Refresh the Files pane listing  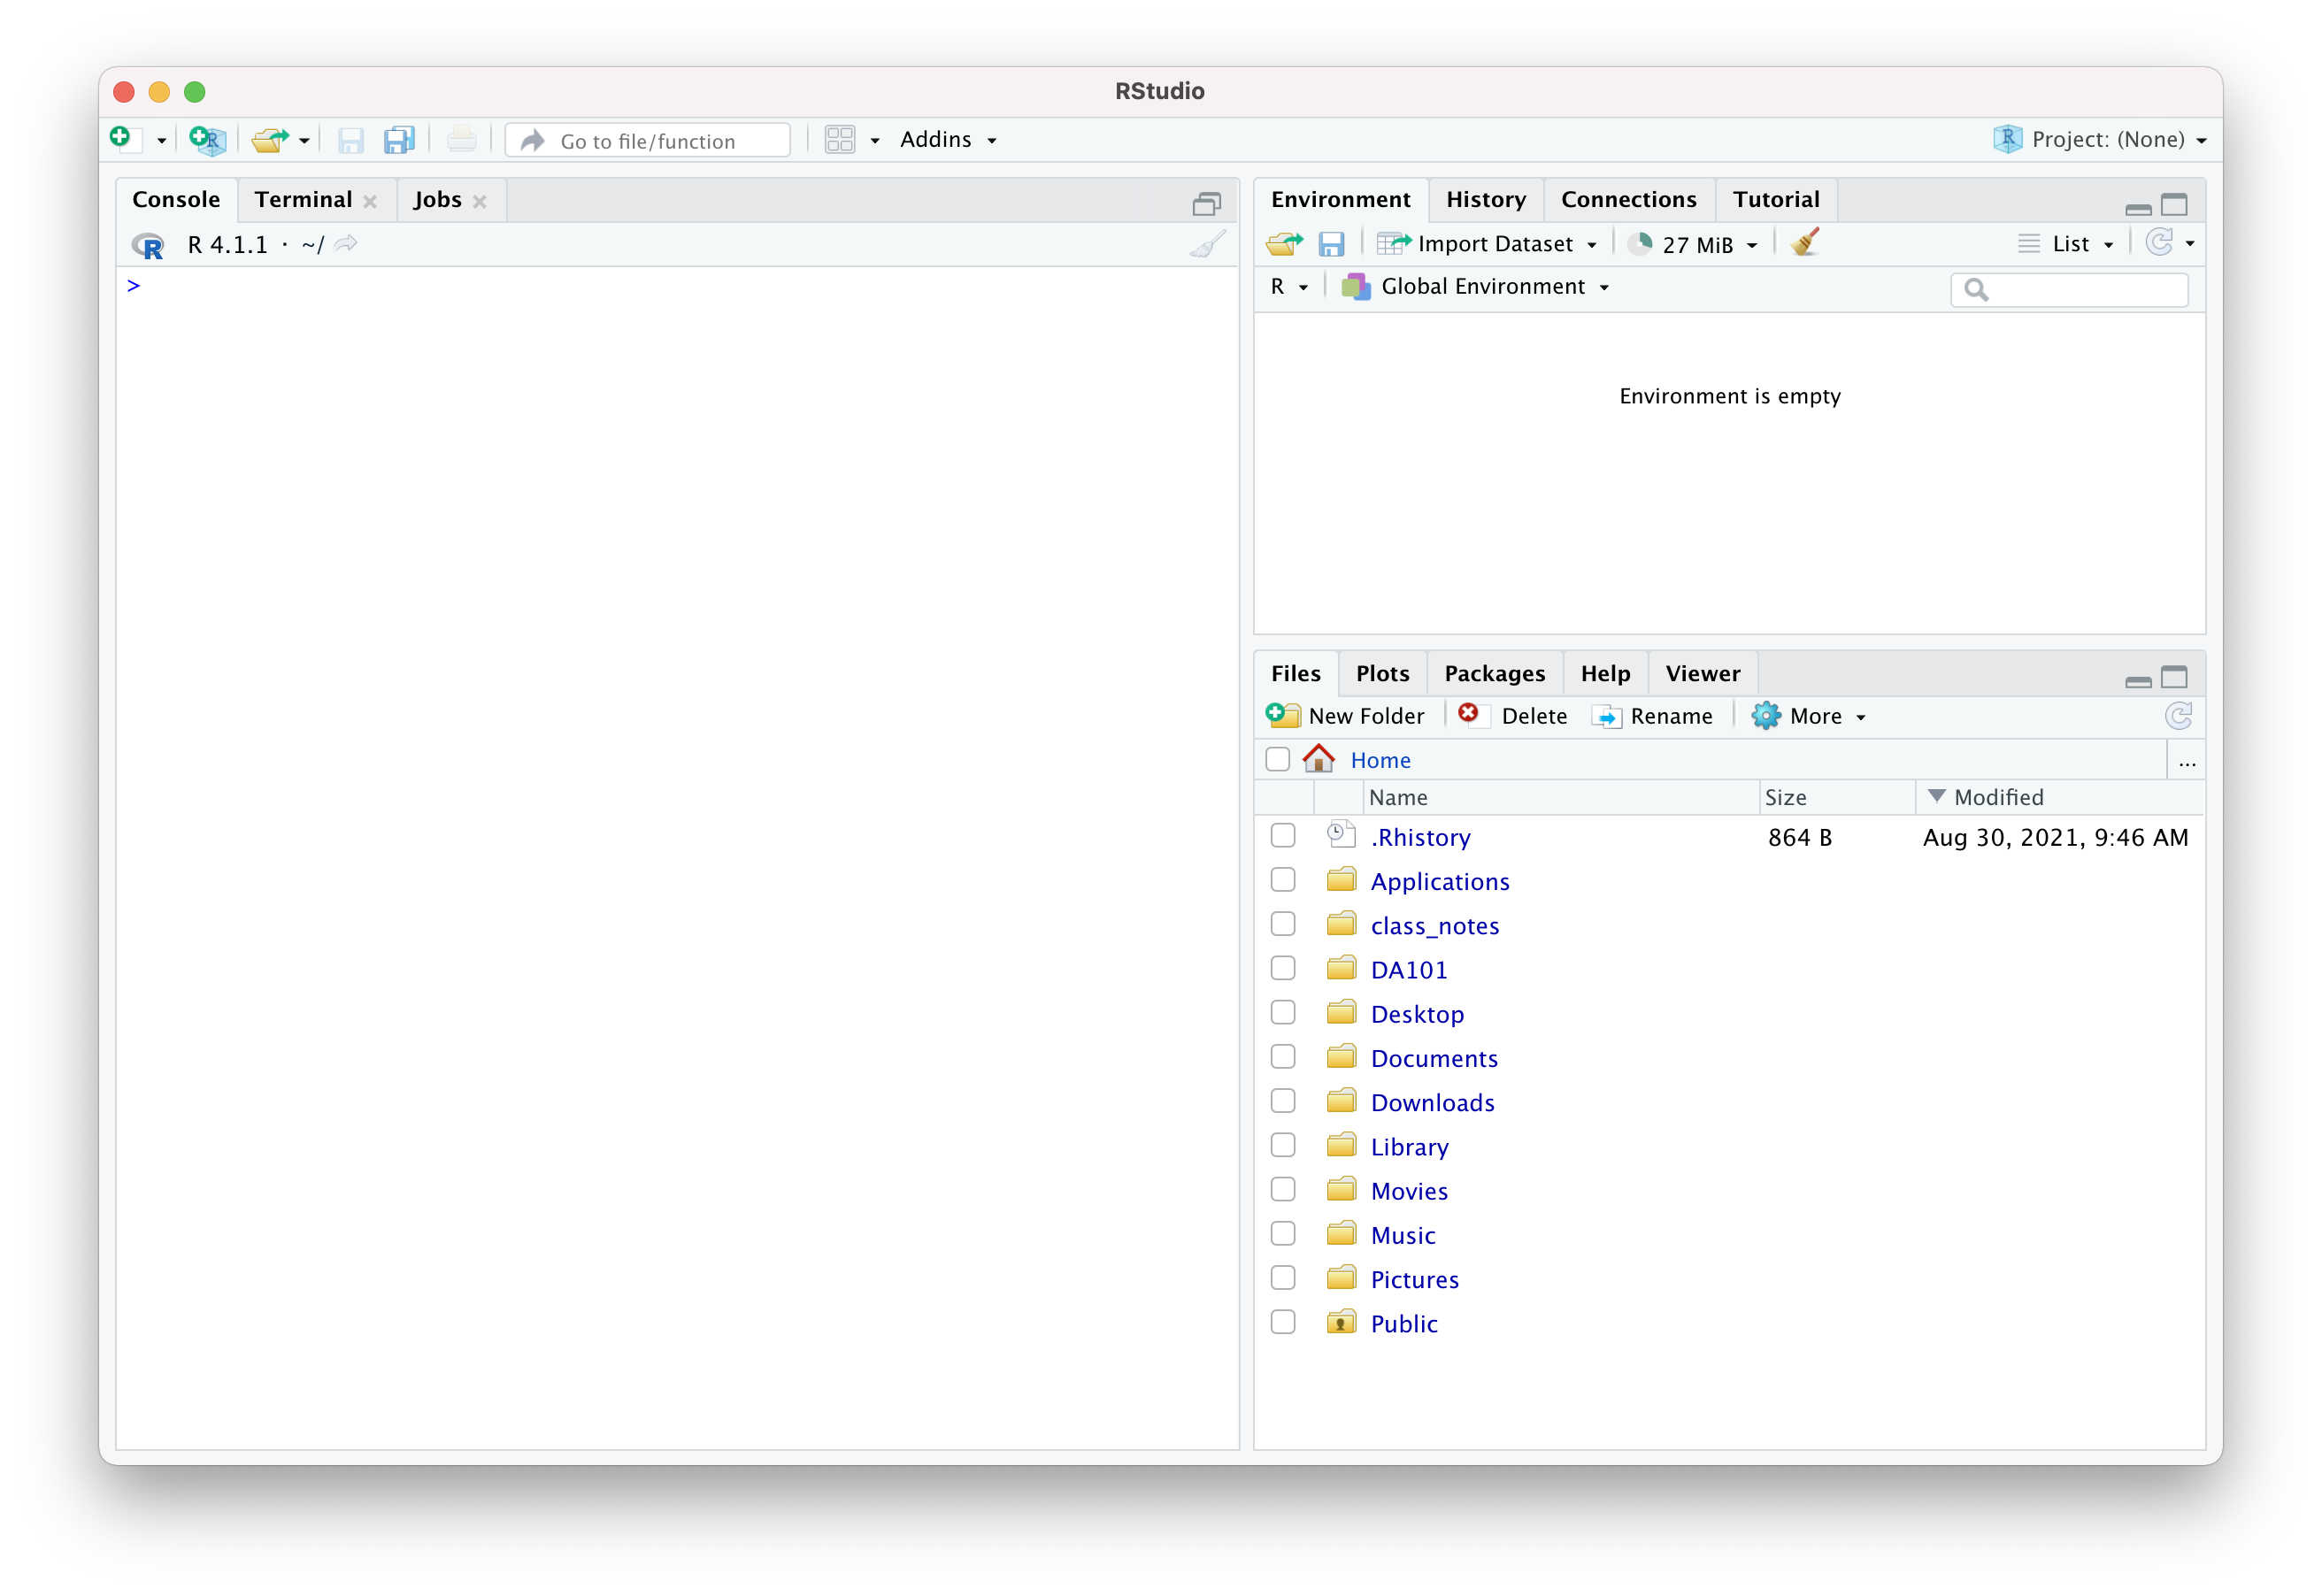(2178, 716)
